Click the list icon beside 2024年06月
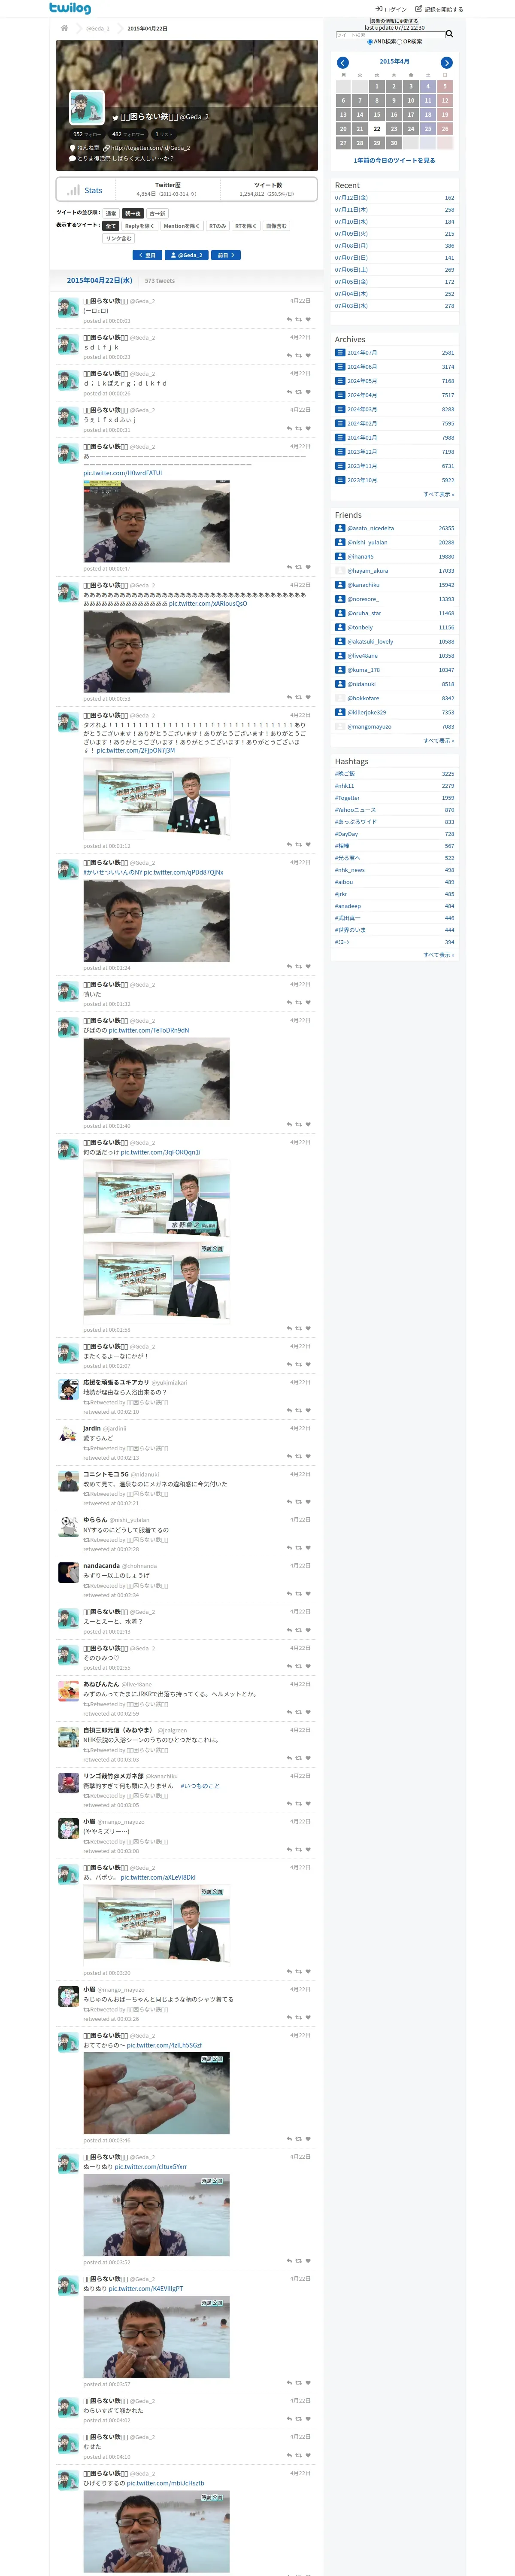The image size is (515, 2576). coord(340,367)
